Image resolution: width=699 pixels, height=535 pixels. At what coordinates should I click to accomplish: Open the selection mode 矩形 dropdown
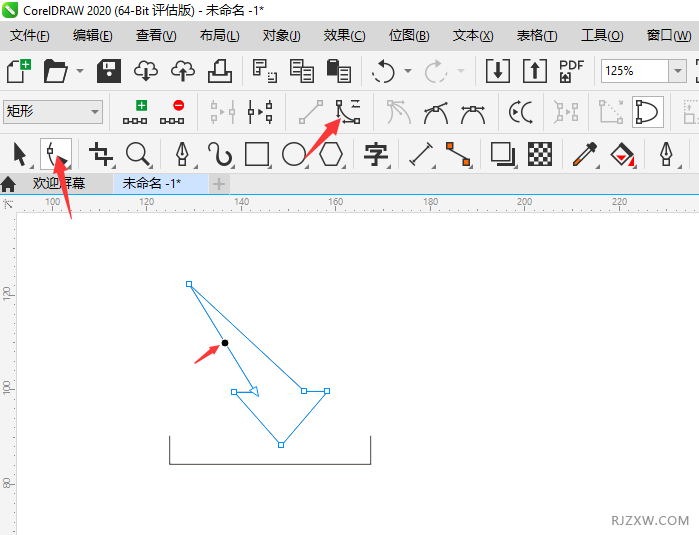(x=53, y=111)
